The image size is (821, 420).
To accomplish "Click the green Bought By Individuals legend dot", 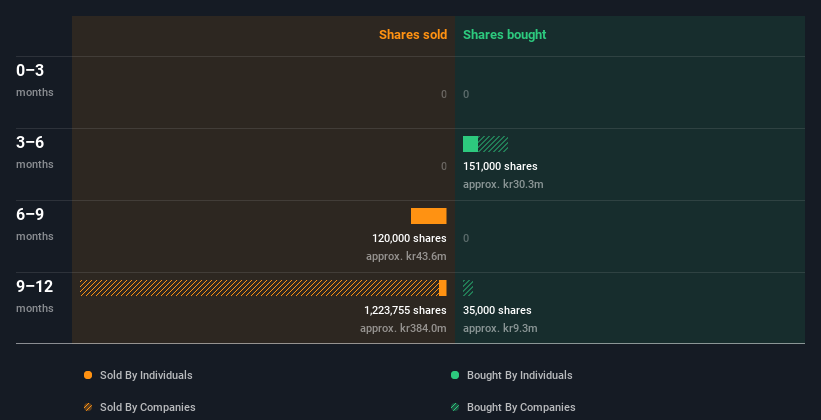I will click(x=455, y=375).
